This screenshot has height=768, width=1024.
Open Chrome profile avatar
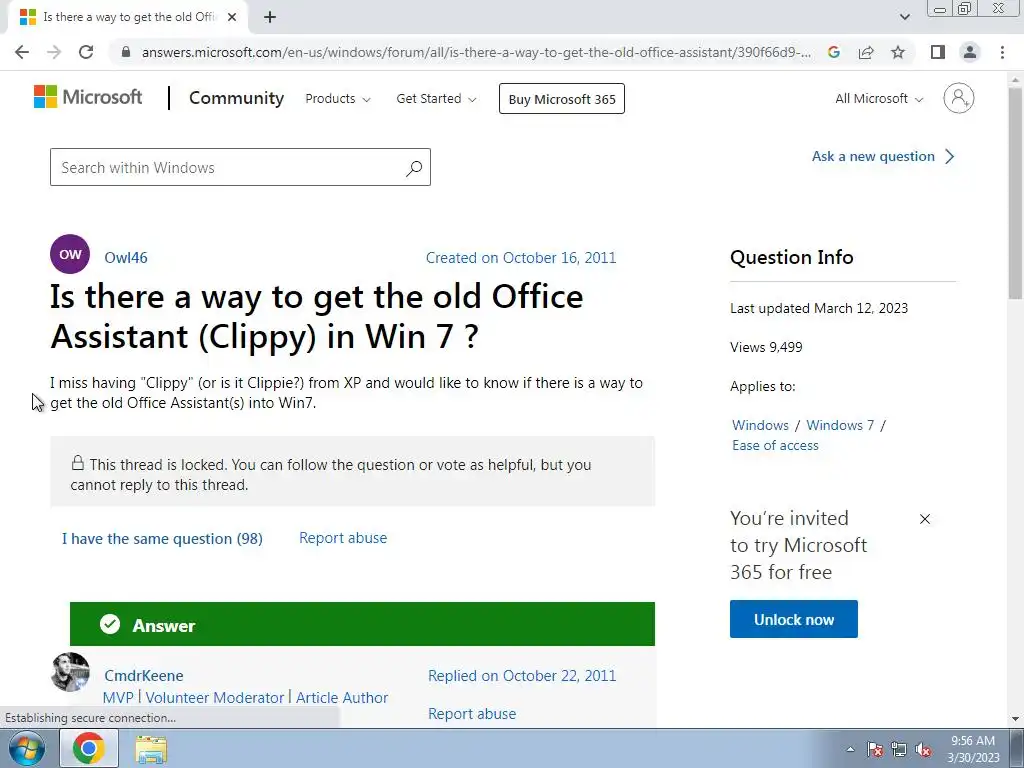point(970,52)
